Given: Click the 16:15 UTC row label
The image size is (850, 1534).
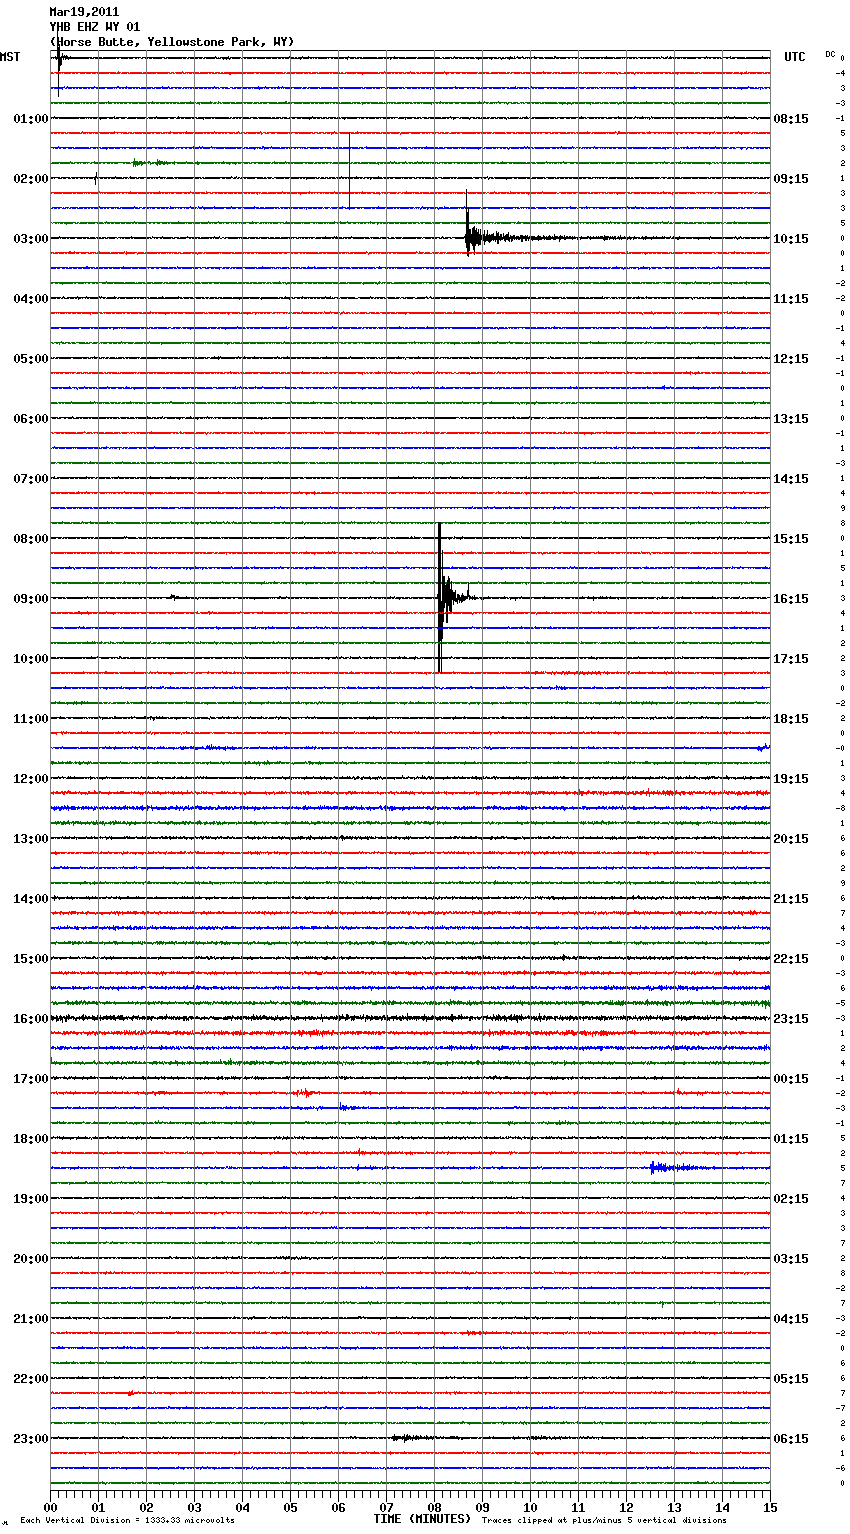Looking at the screenshot, I should click(x=791, y=599).
